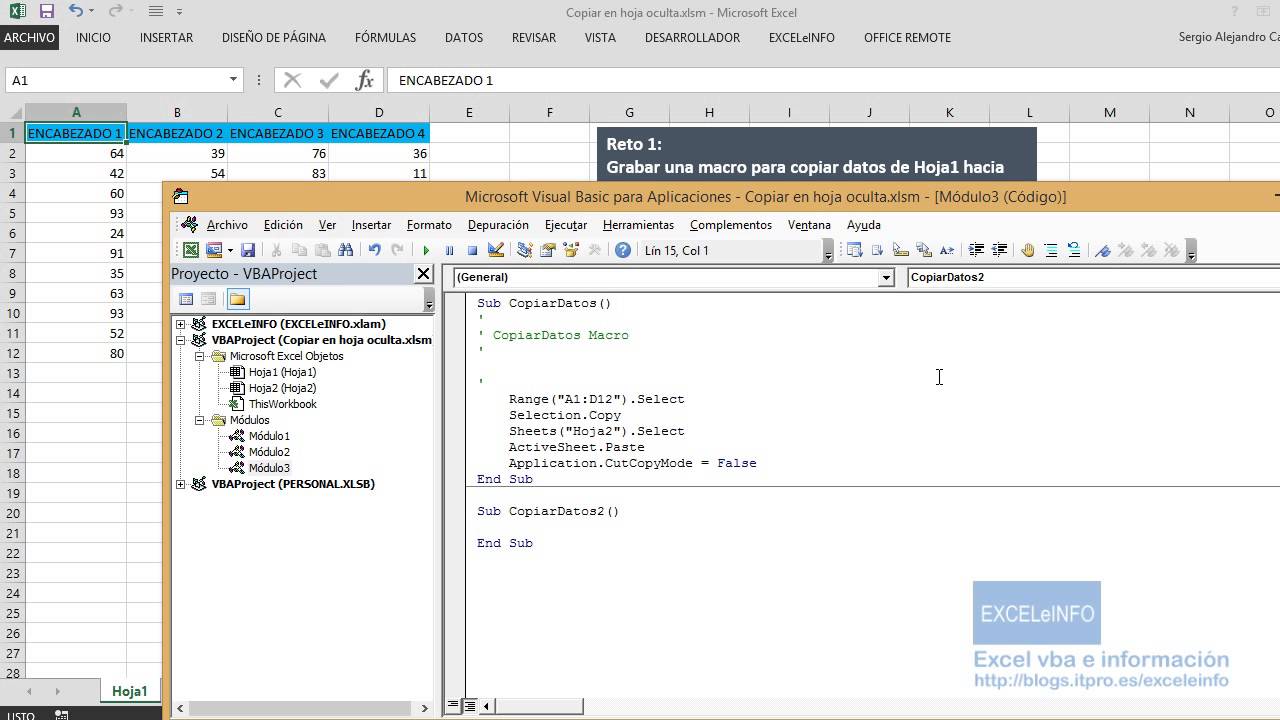Open VBA Help question mark icon
The width and height of the screenshot is (1280, 720).
[x=623, y=250]
